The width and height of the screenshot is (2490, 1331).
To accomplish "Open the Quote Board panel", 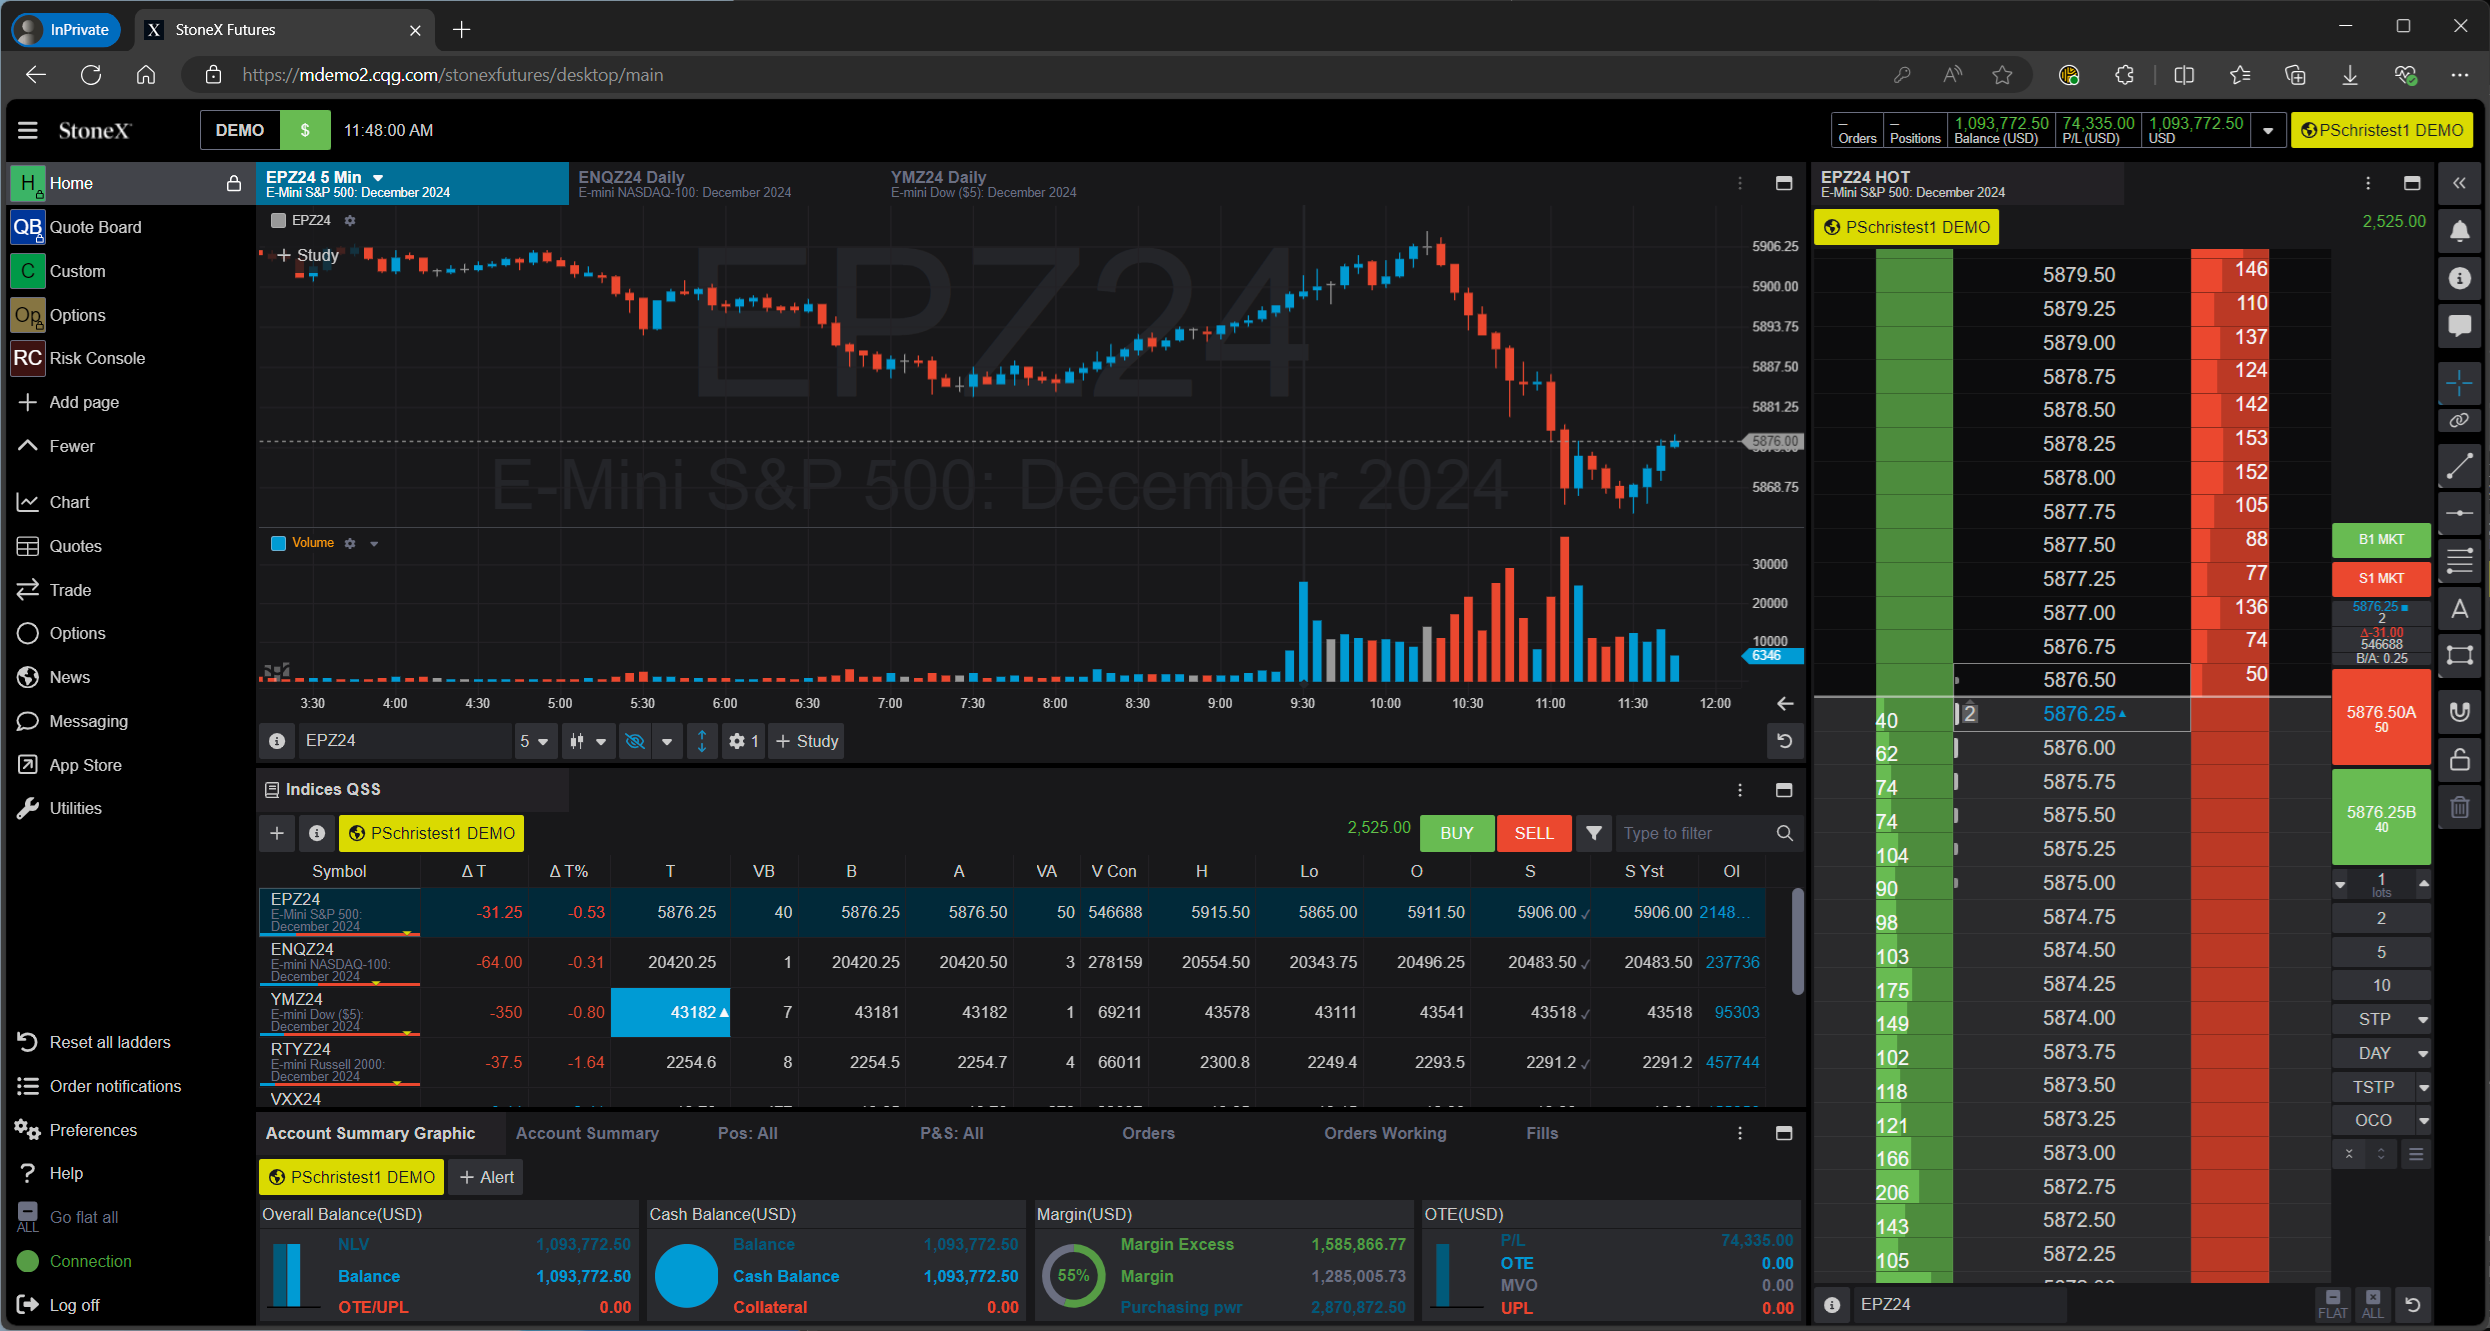I will (x=95, y=227).
